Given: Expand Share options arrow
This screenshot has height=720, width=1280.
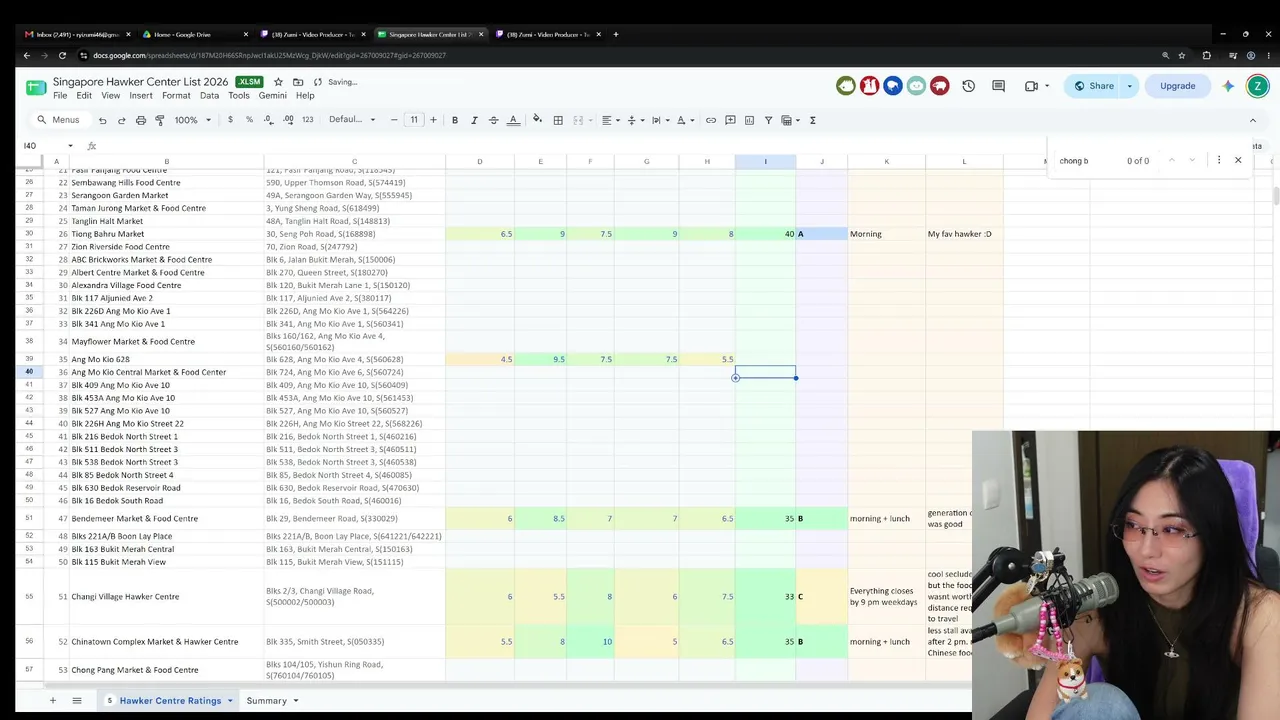Looking at the screenshot, I should (1129, 86).
